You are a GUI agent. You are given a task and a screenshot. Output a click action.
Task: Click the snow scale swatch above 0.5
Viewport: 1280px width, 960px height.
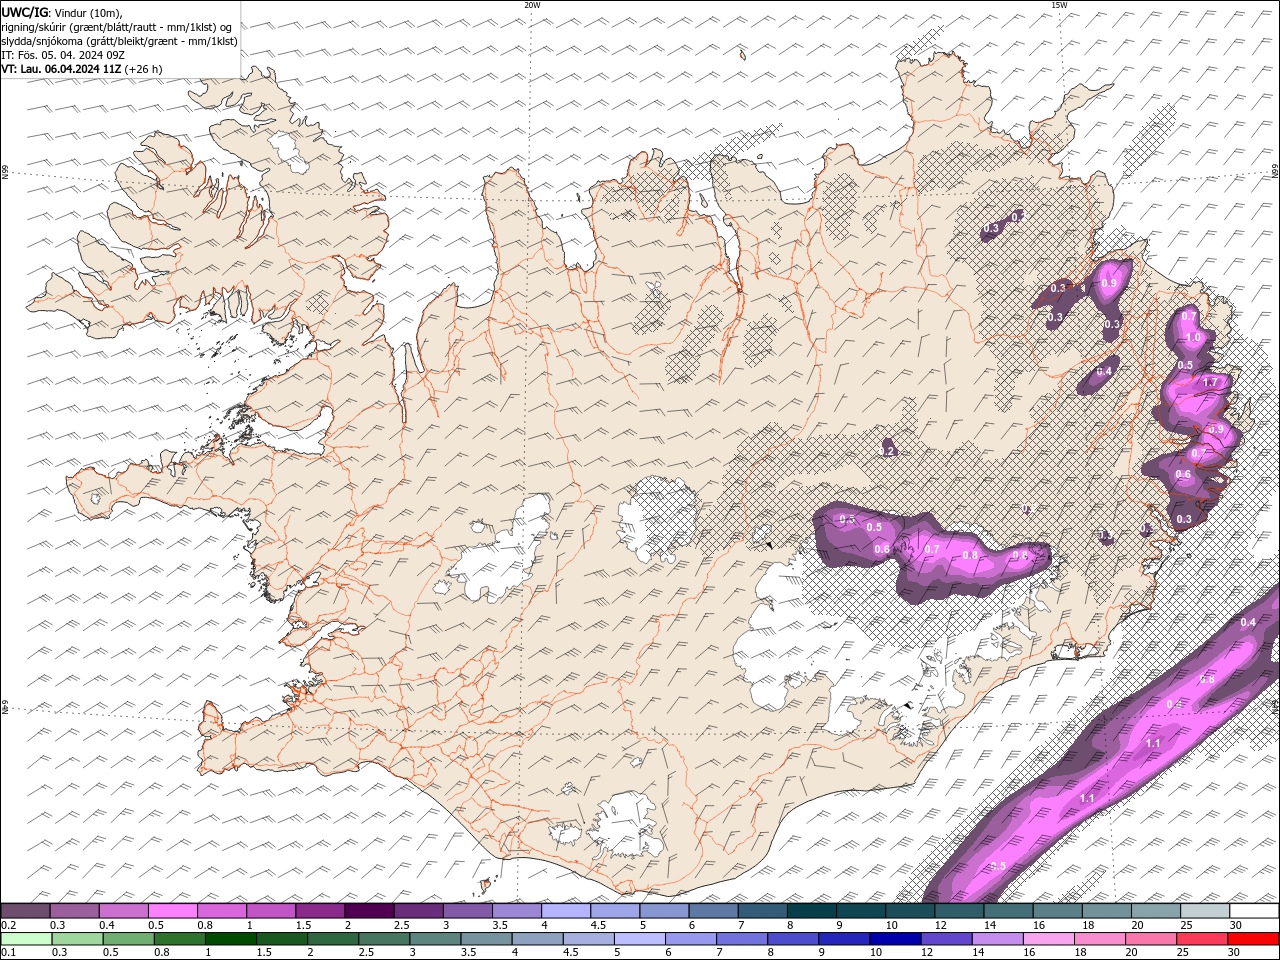pyautogui.click(x=173, y=911)
